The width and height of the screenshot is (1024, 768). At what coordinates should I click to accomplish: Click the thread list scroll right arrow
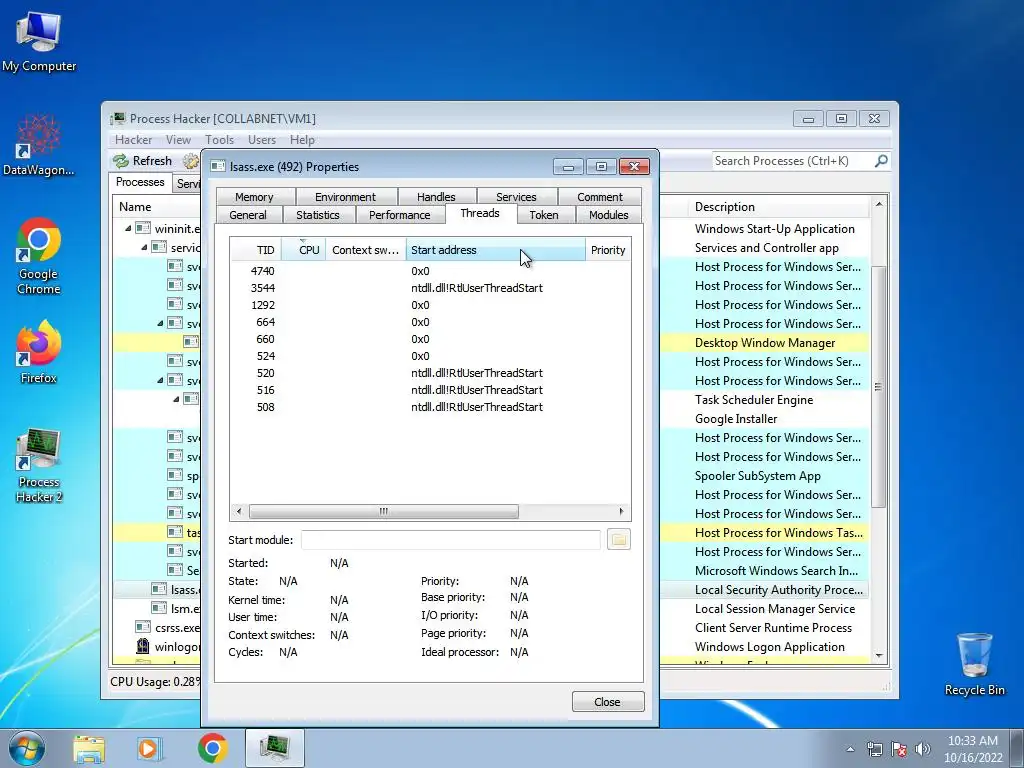pos(621,511)
